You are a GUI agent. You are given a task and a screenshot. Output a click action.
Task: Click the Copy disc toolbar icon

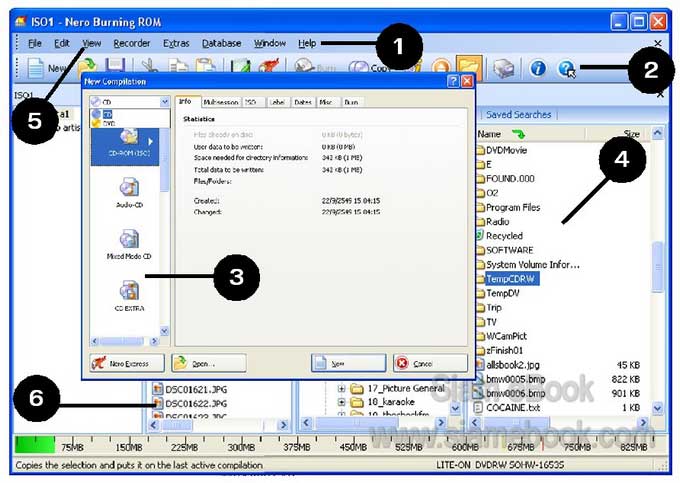[x=359, y=67]
